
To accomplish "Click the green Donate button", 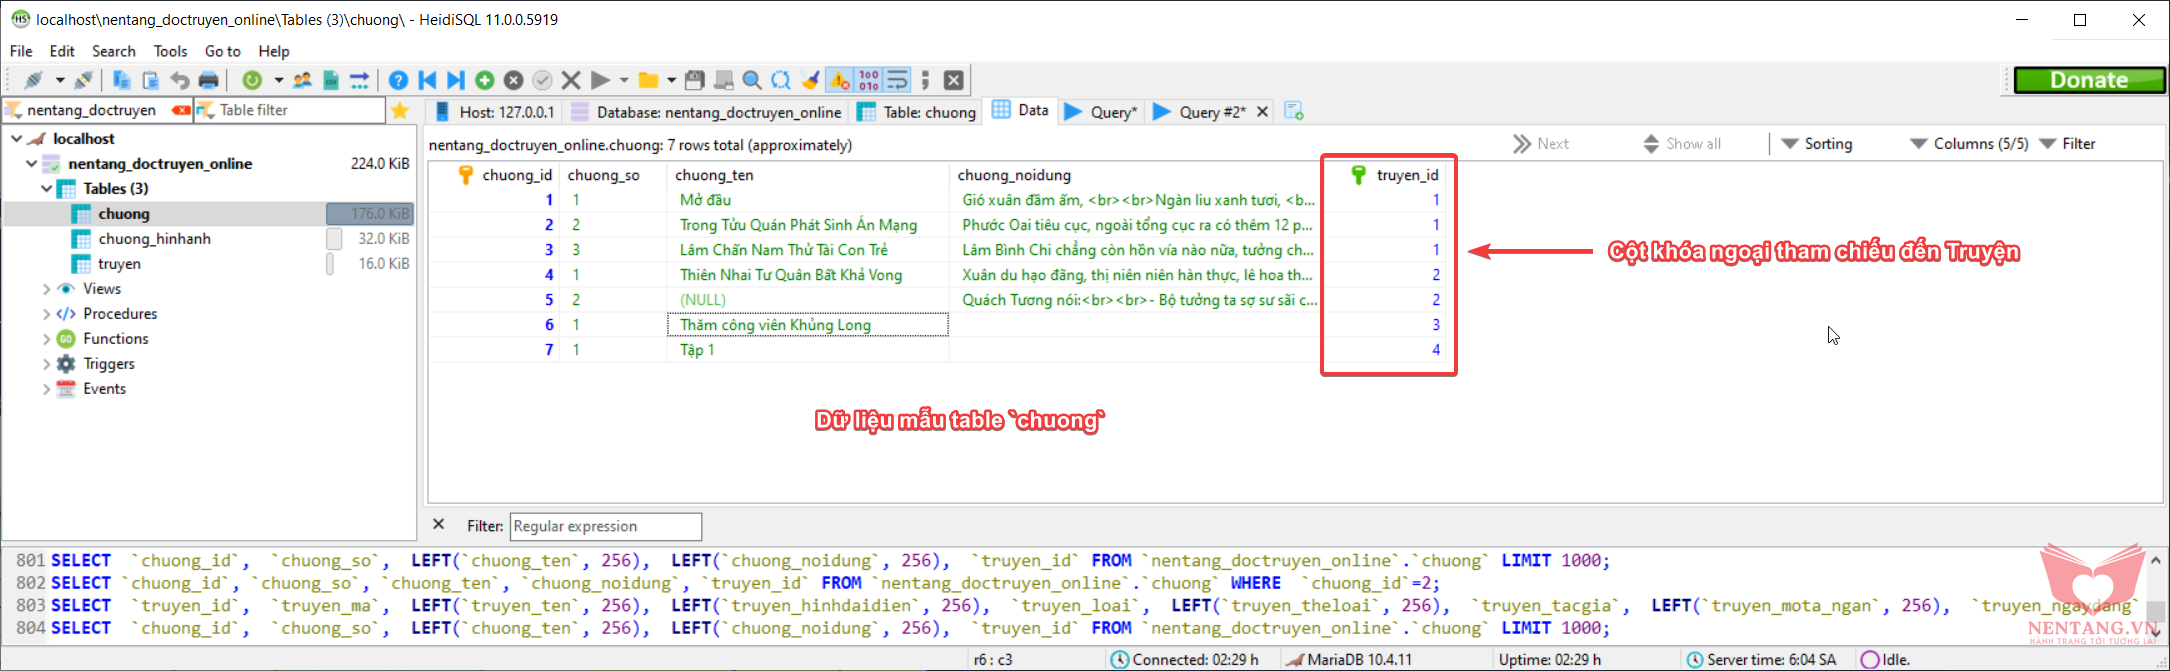I will coord(2088,80).
